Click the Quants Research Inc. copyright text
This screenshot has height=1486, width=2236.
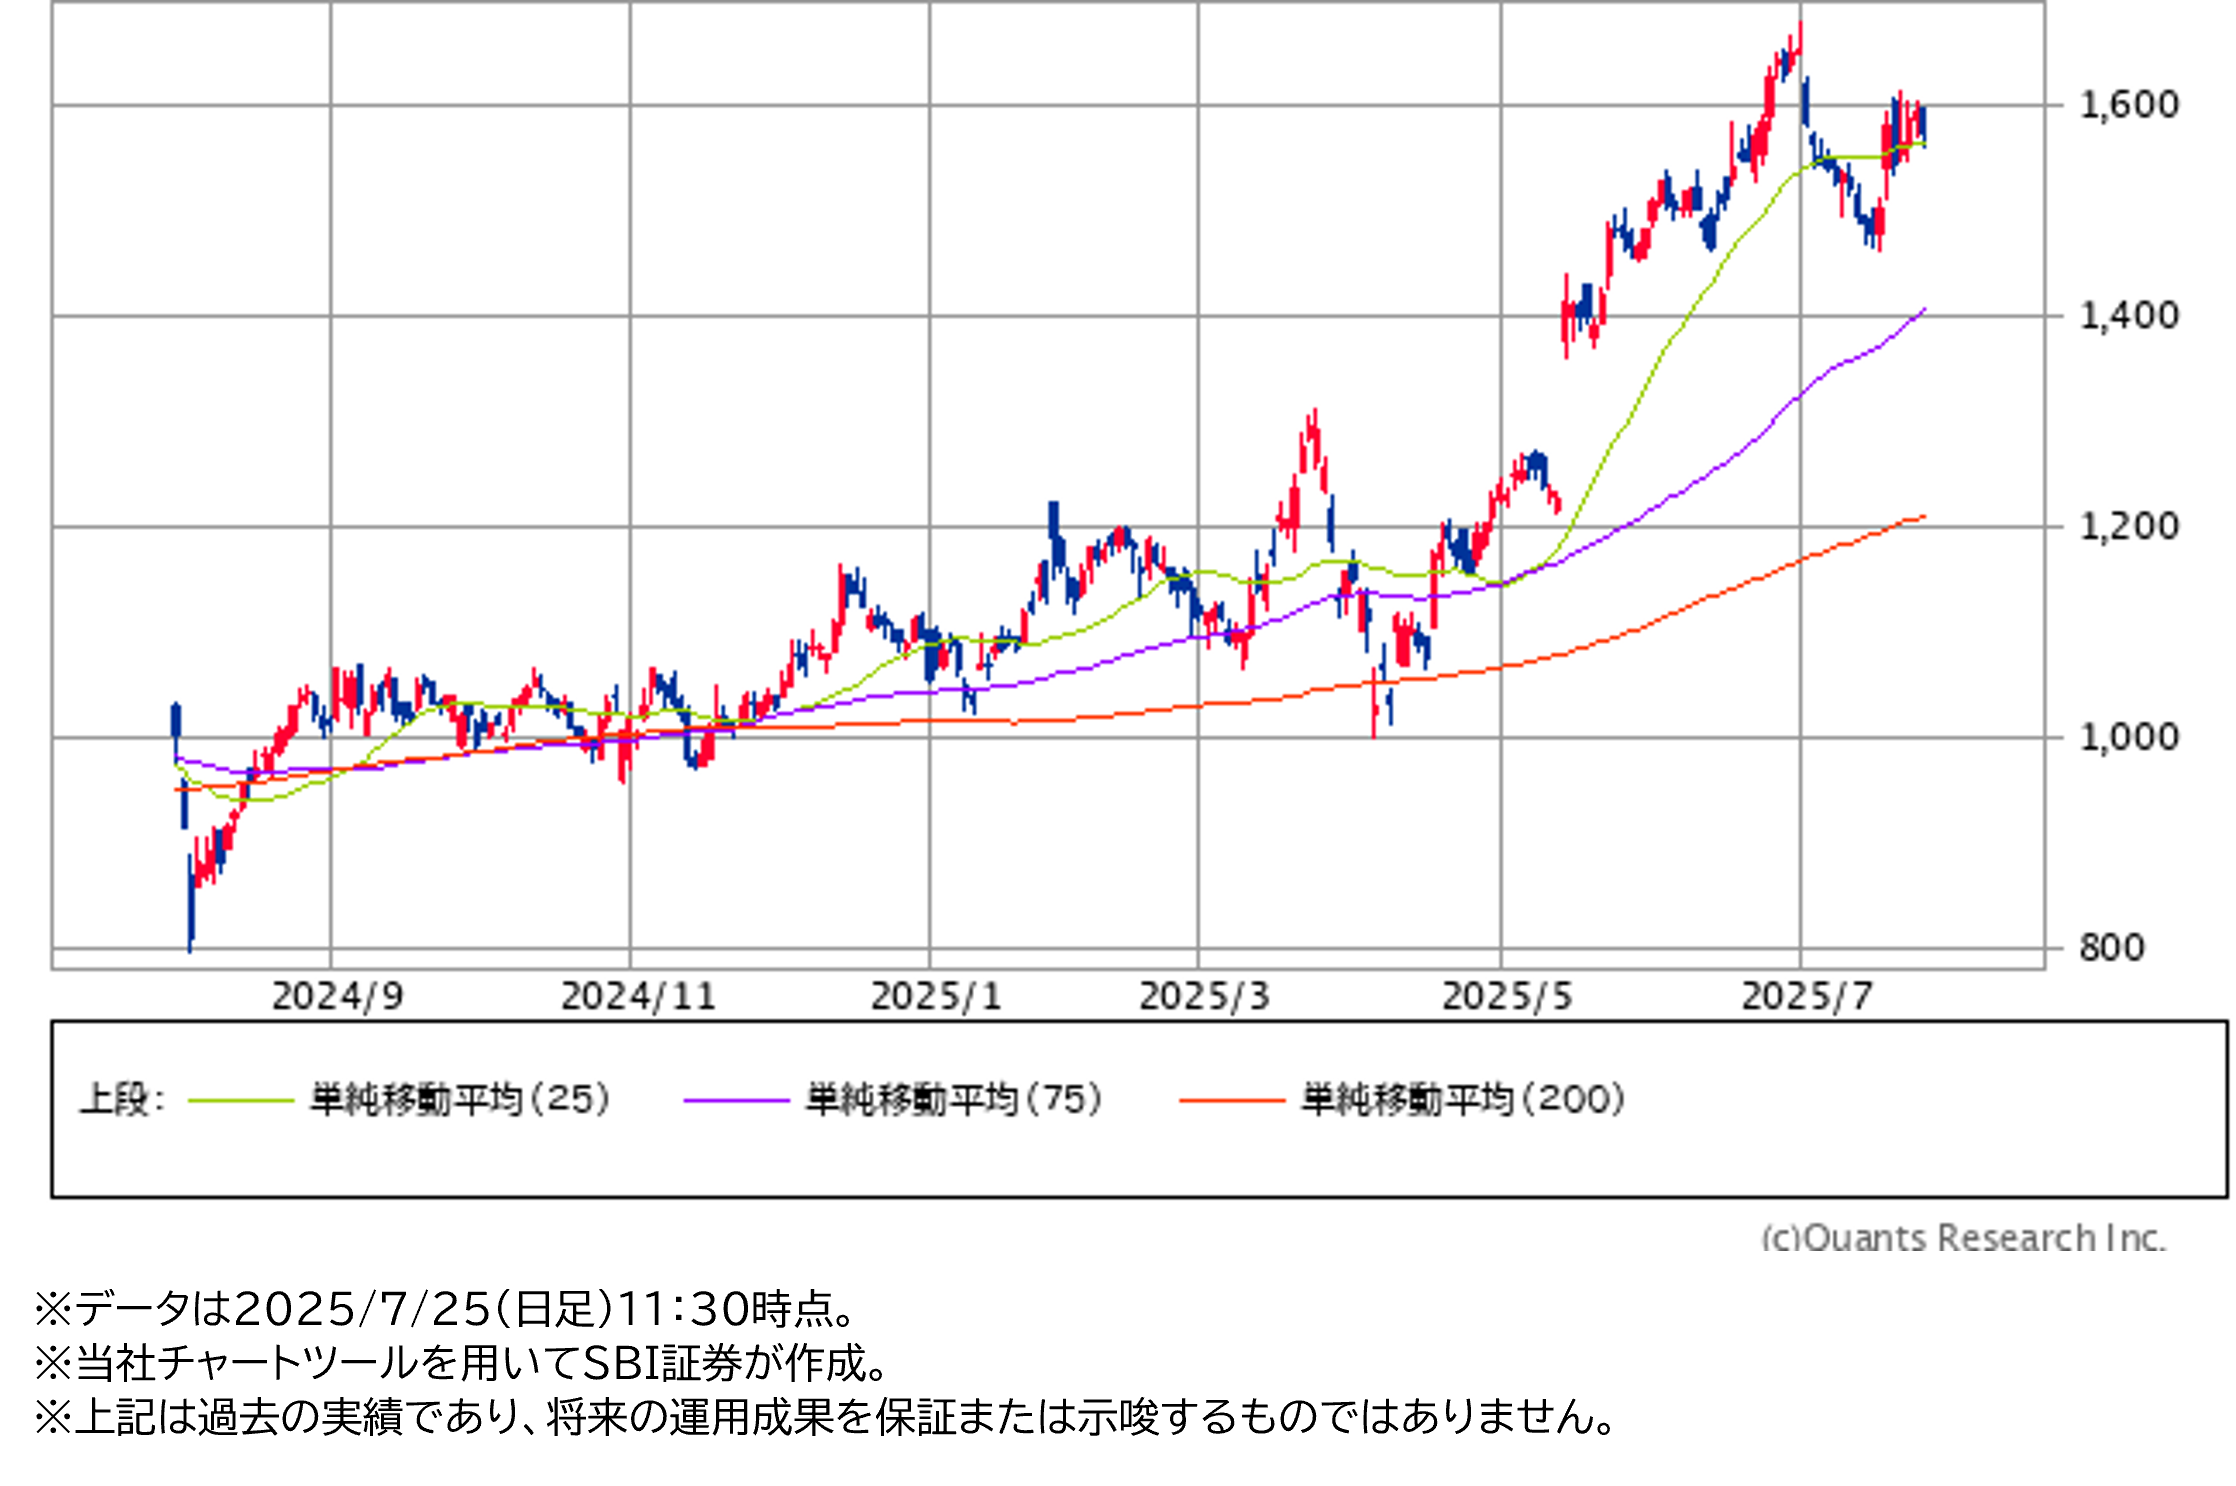pyautogui.click(x=1962, y=1237)
